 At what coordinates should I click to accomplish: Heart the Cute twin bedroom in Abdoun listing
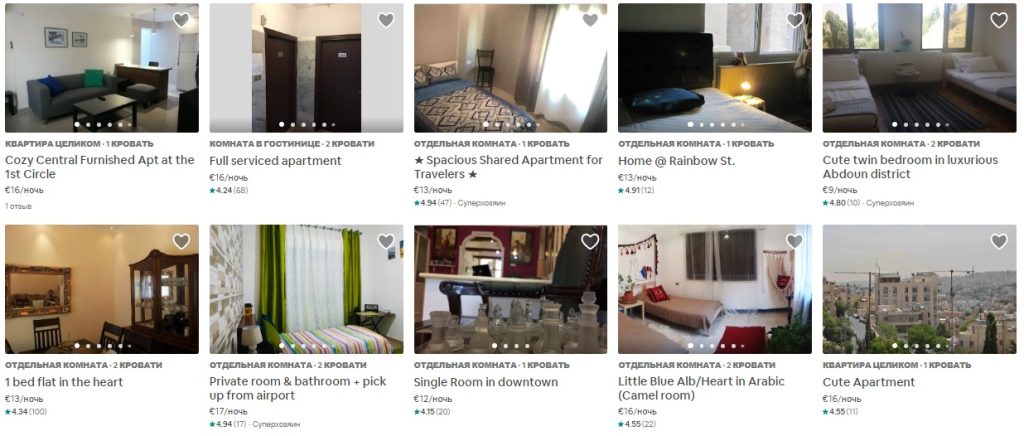pyautogui.click(x=999, y=20)
